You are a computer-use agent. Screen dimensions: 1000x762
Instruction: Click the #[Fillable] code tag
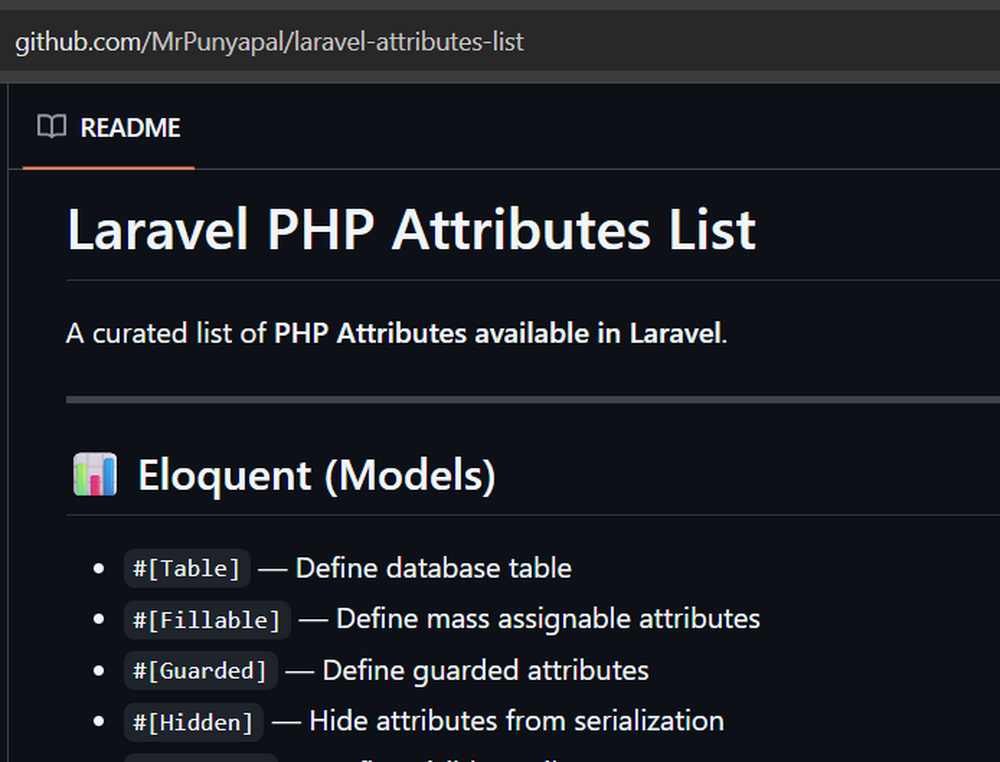tap(207, 620)
